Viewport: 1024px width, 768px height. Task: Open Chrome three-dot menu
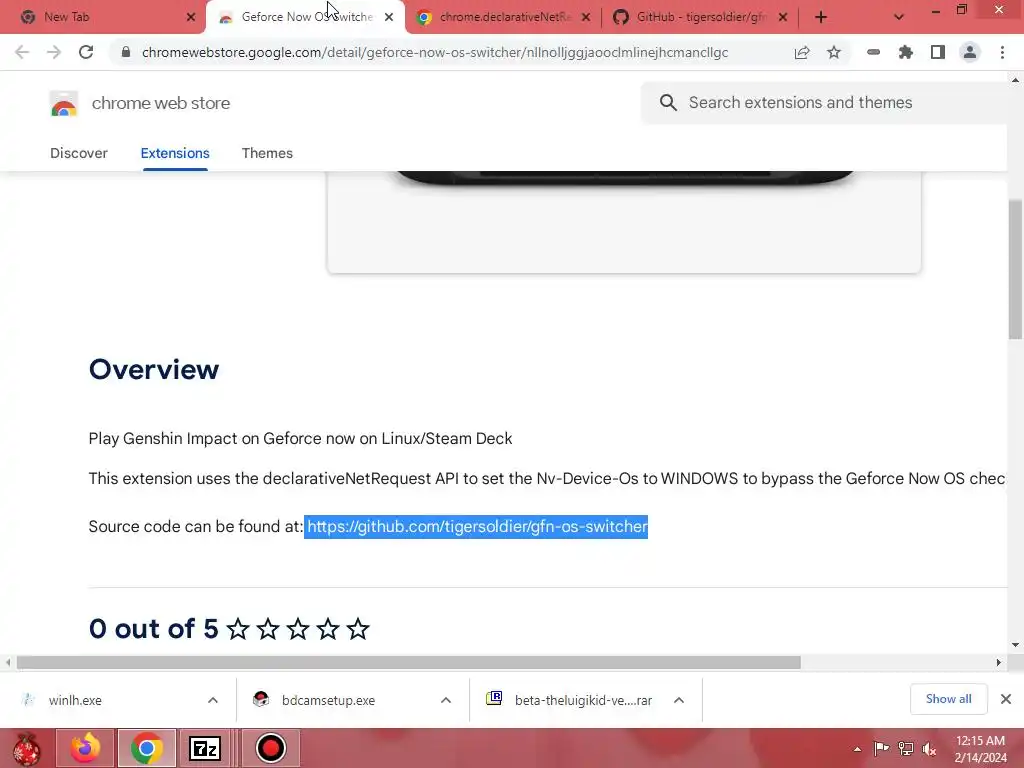pyautogui.click(x=1002, y=52)
